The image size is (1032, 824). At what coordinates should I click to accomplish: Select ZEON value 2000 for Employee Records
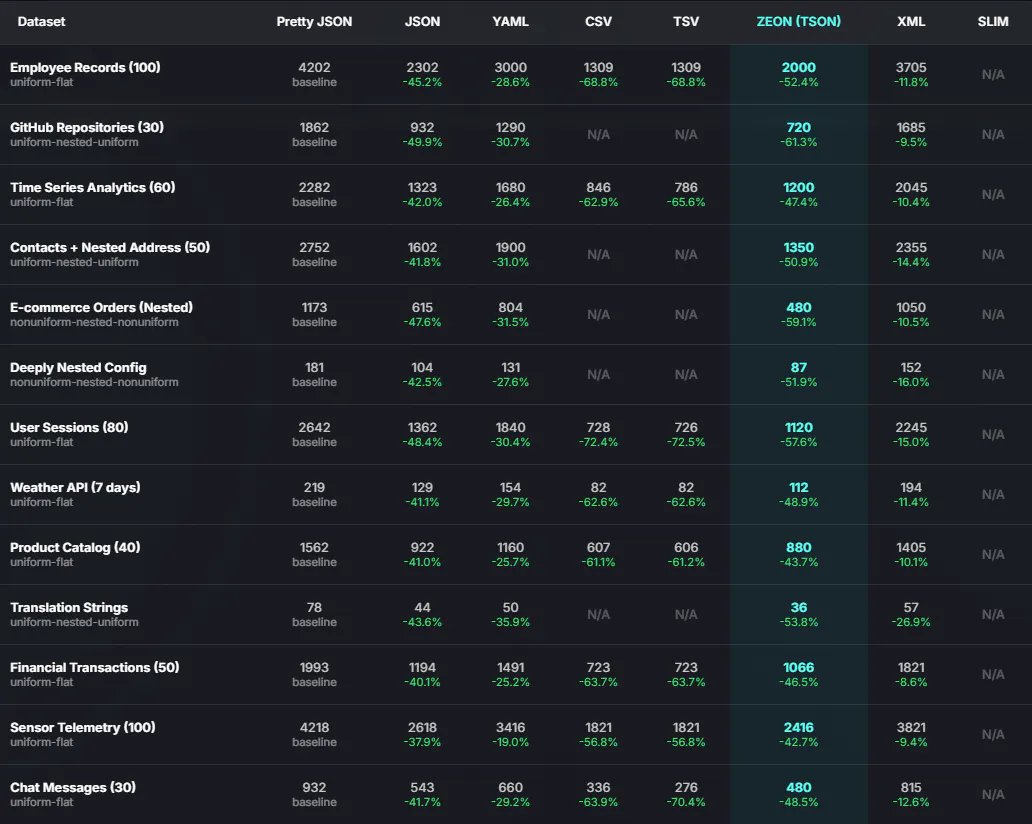(798, 67)
